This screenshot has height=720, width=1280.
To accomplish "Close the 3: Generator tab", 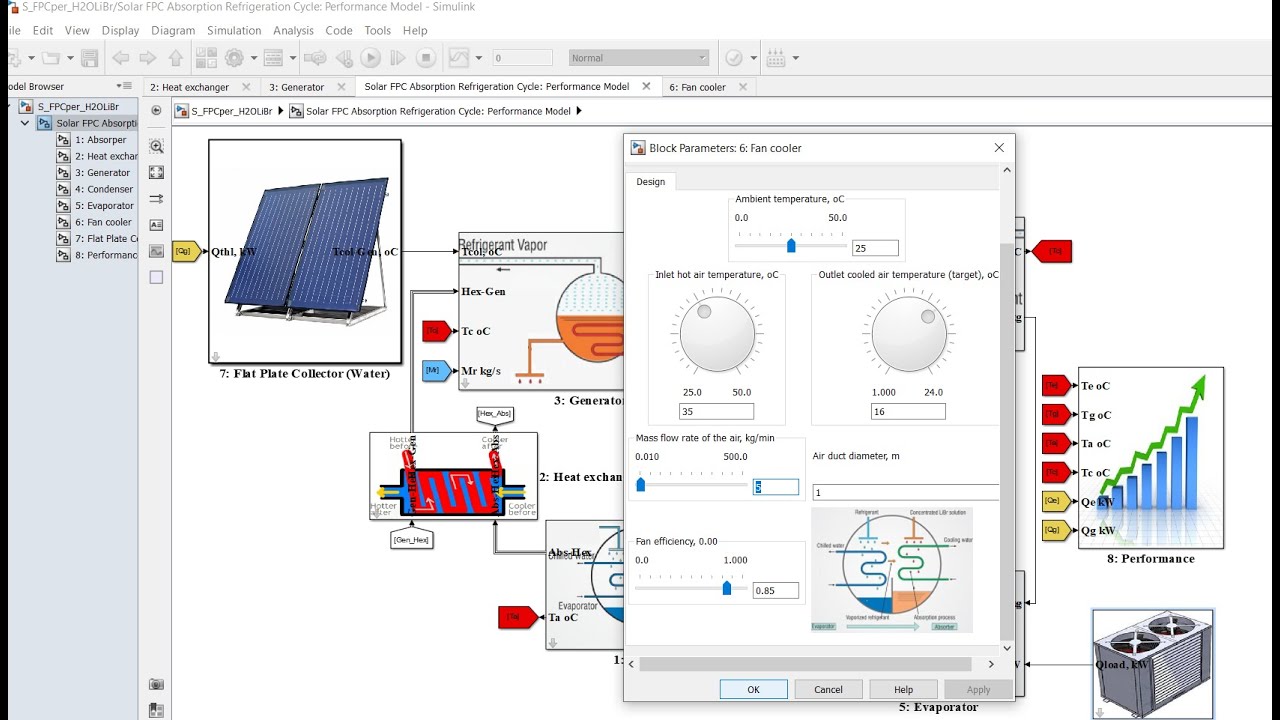I will click(x=343, y=87).
